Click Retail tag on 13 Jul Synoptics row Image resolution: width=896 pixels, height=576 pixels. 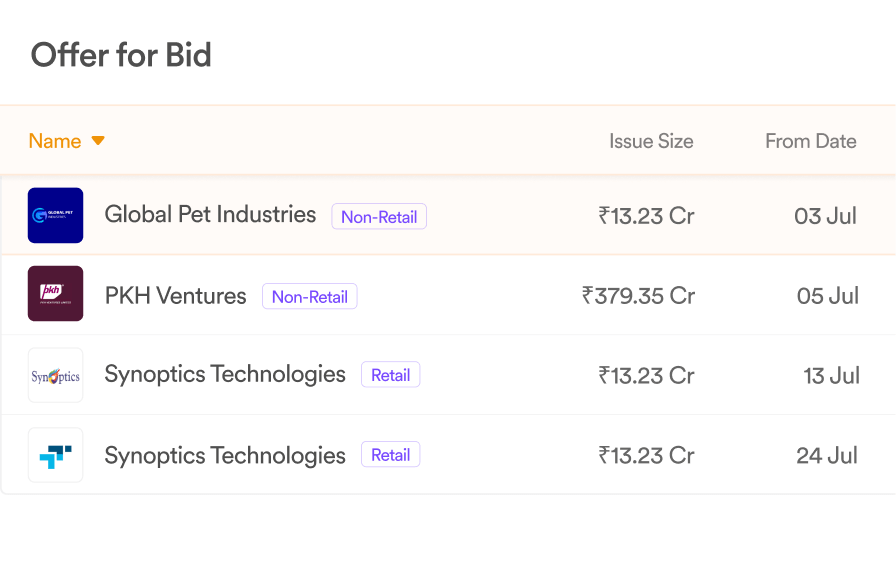pyautogui.click(x=391, y=375)
